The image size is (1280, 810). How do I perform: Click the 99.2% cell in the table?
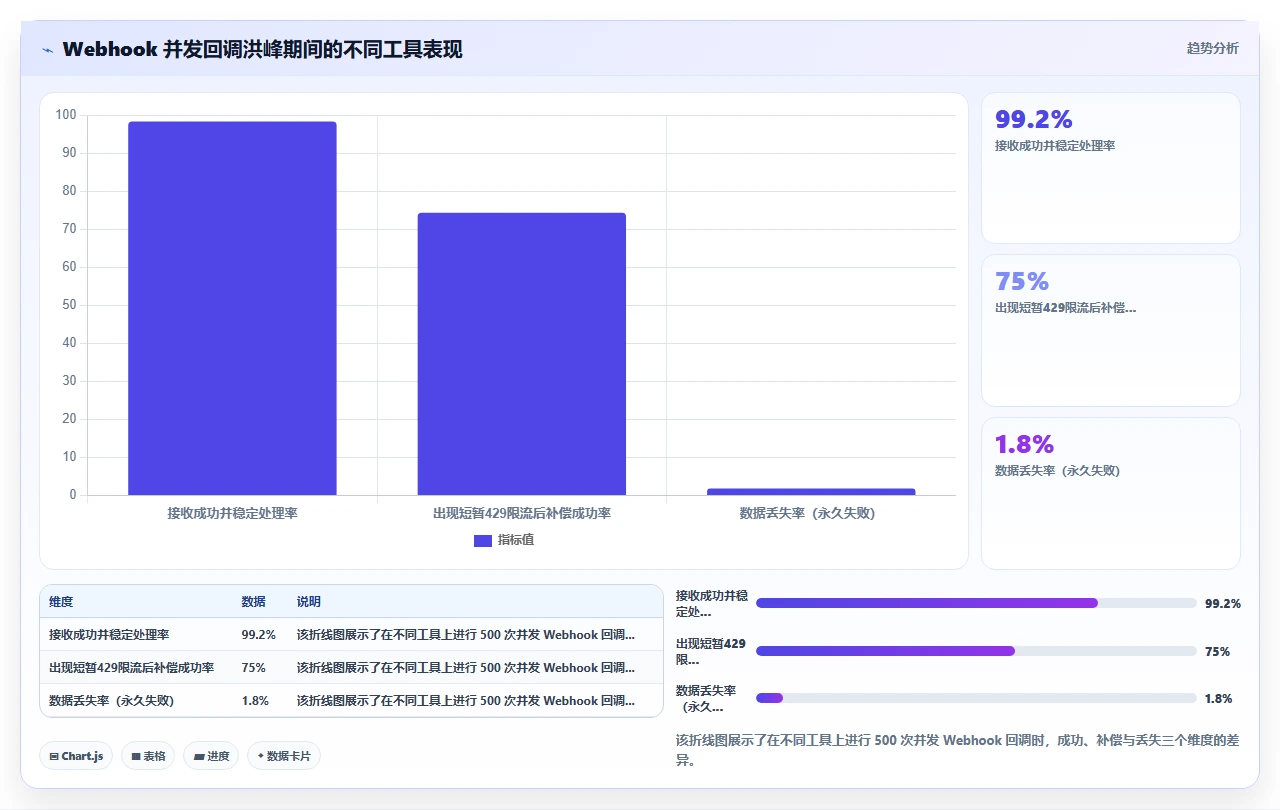[258, 635]
